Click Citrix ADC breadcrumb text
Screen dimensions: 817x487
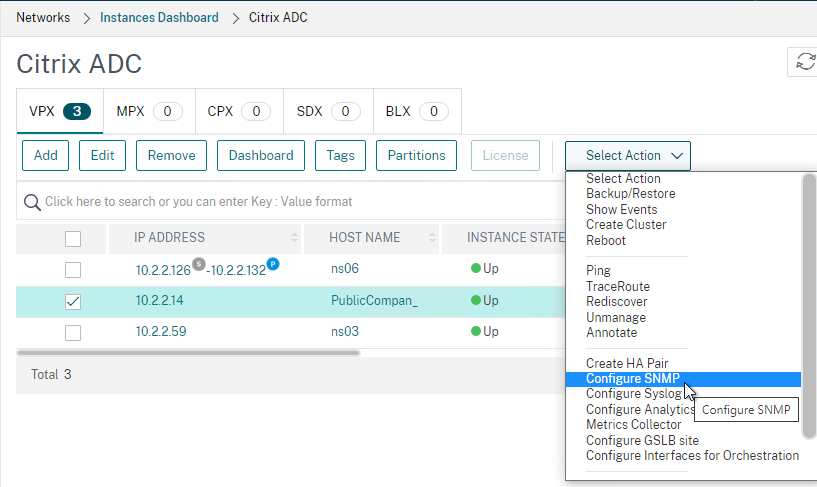tap(278, 18)
